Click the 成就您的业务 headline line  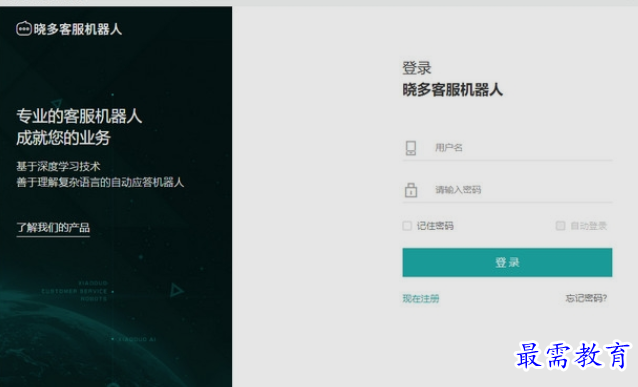(63, 138)
